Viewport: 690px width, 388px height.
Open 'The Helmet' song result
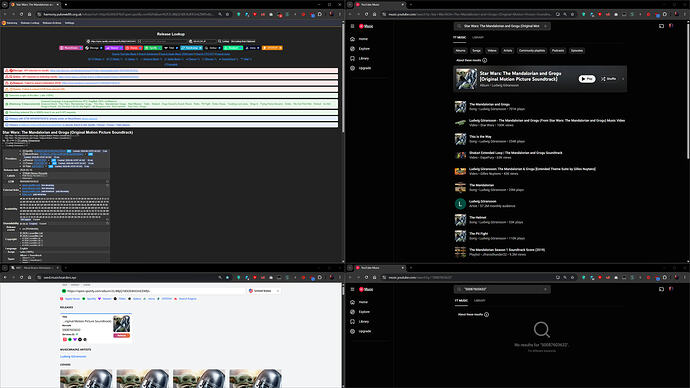pos(477,217)
